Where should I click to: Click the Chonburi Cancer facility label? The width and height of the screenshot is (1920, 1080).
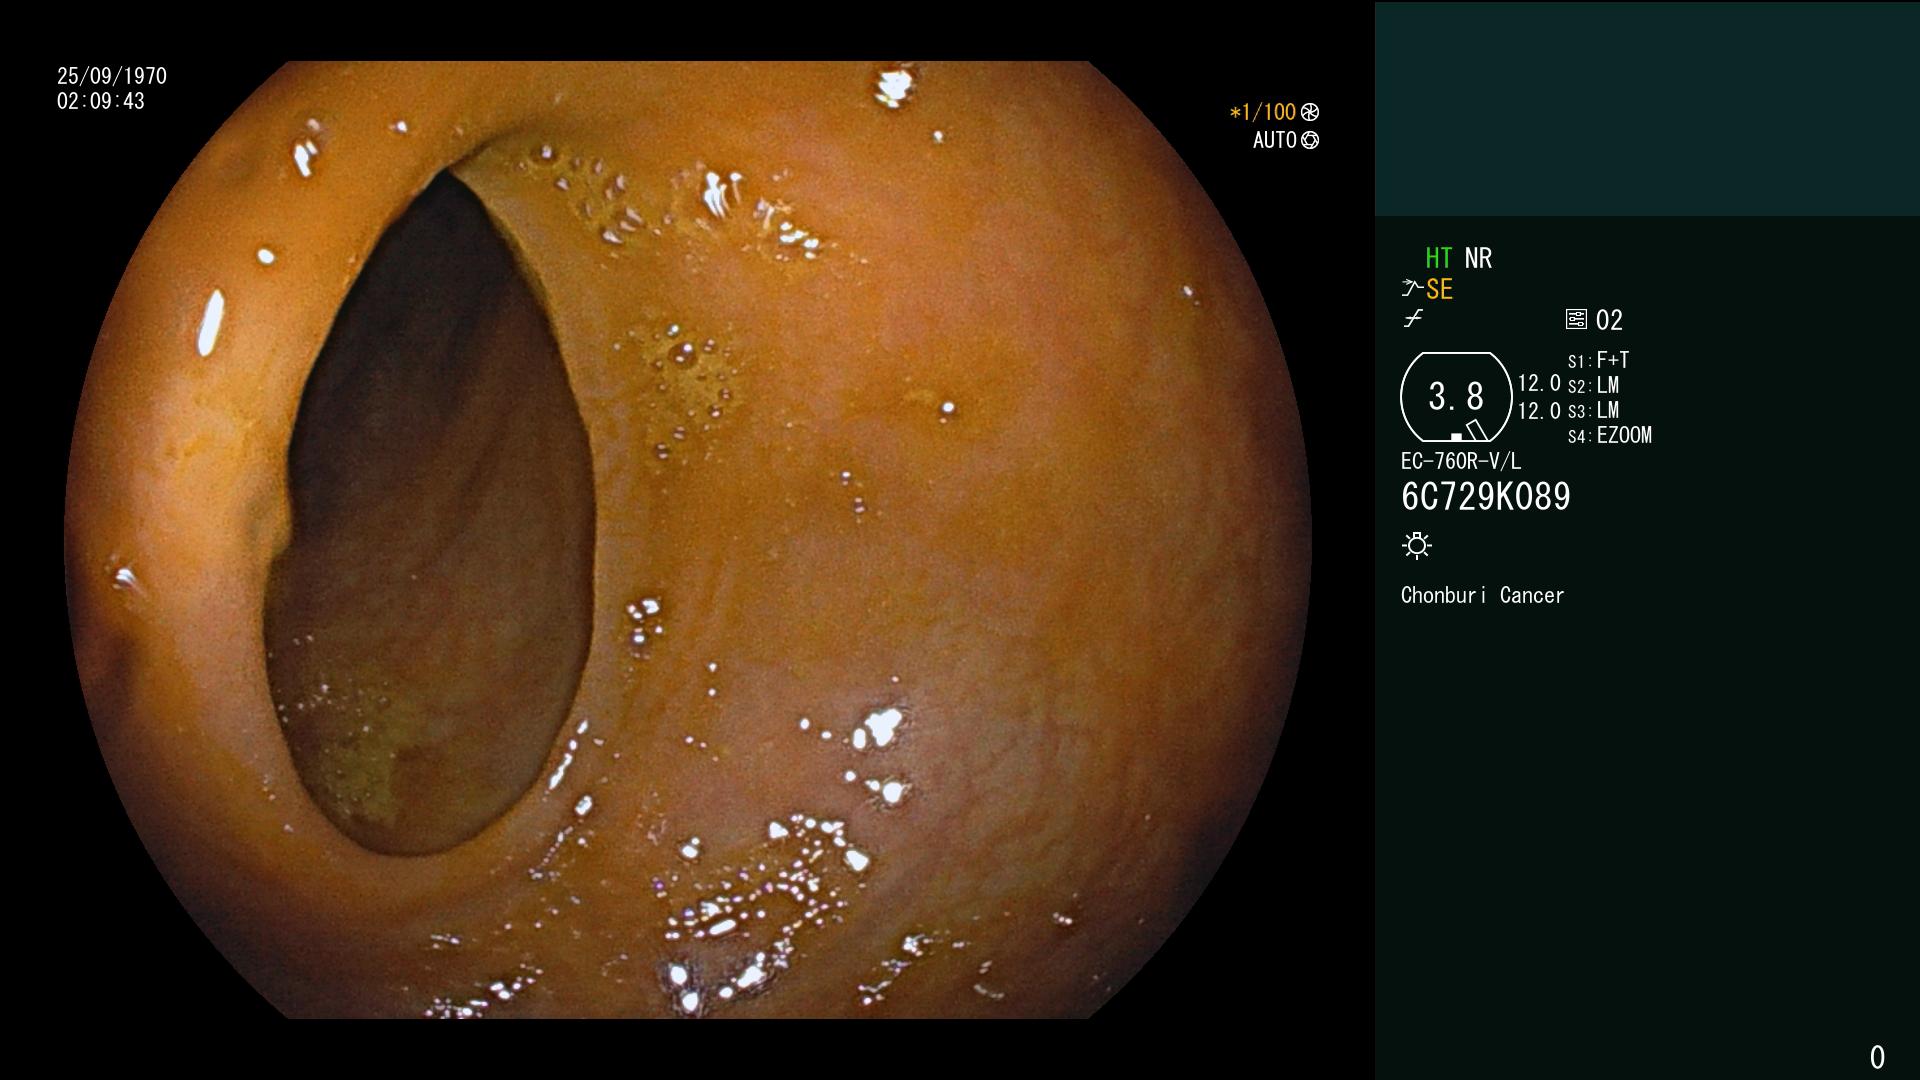tap(1482, 595)
